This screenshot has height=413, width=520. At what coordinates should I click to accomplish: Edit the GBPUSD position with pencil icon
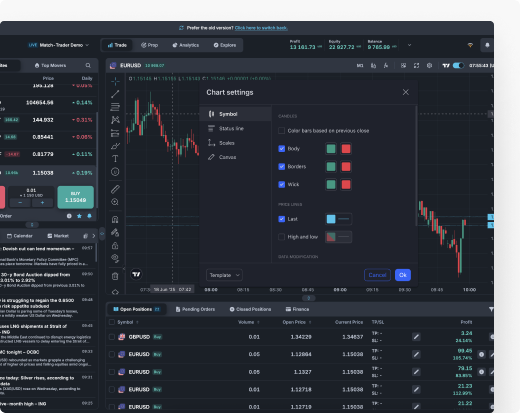tap(416, 337)
